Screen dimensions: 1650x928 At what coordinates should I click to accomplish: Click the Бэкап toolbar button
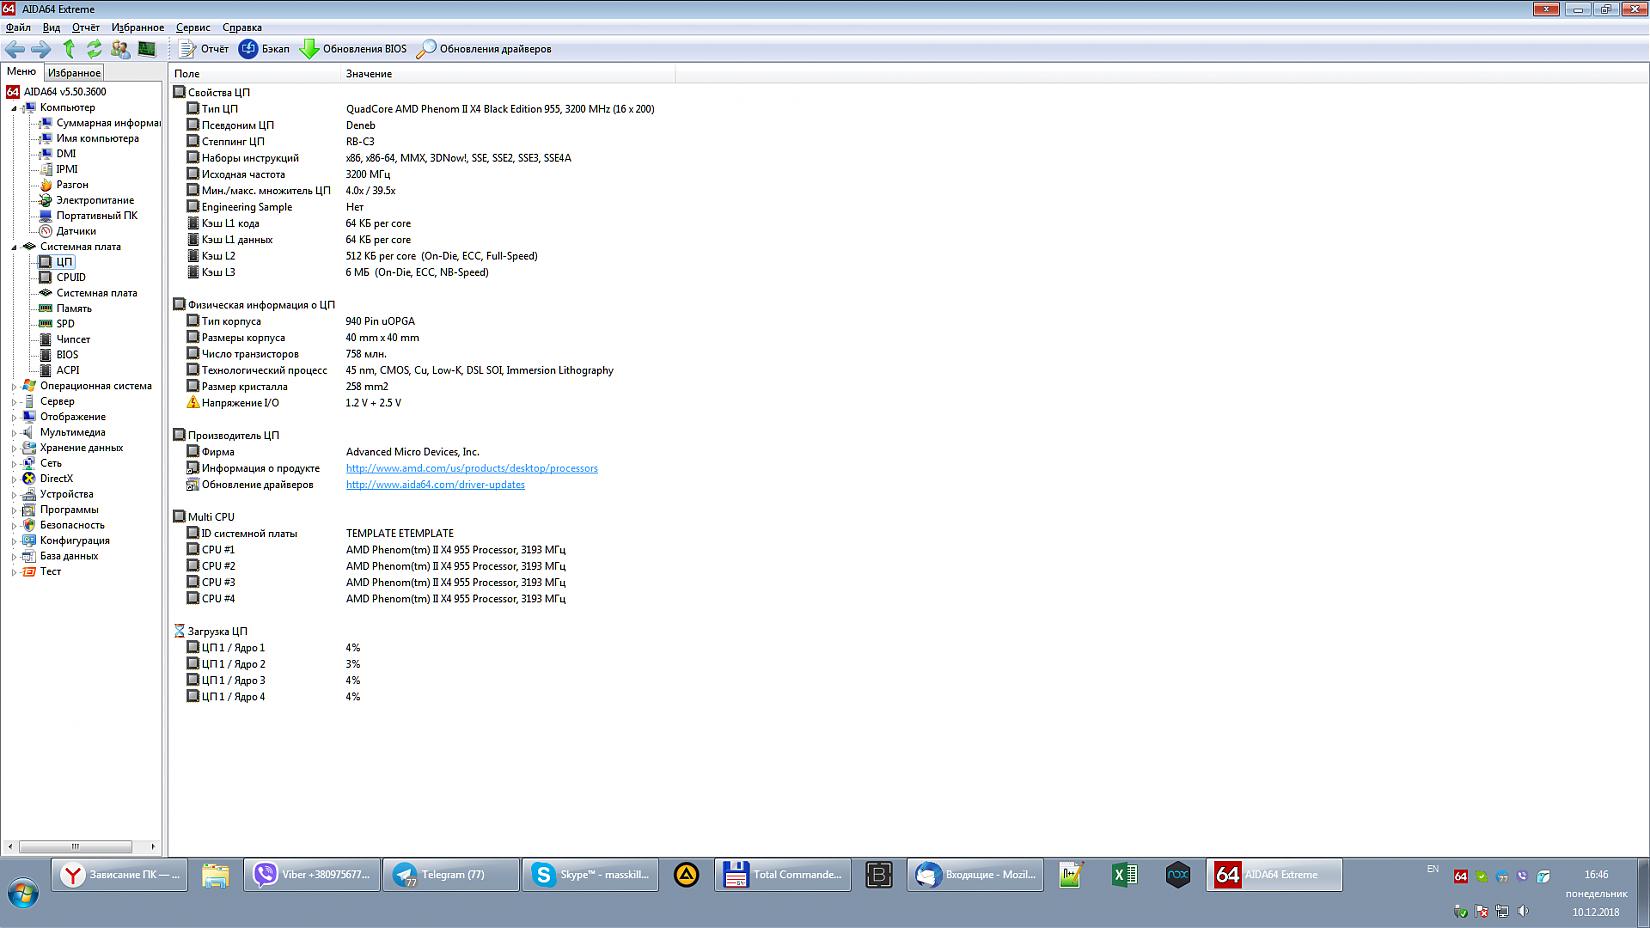tap(264, 49)
